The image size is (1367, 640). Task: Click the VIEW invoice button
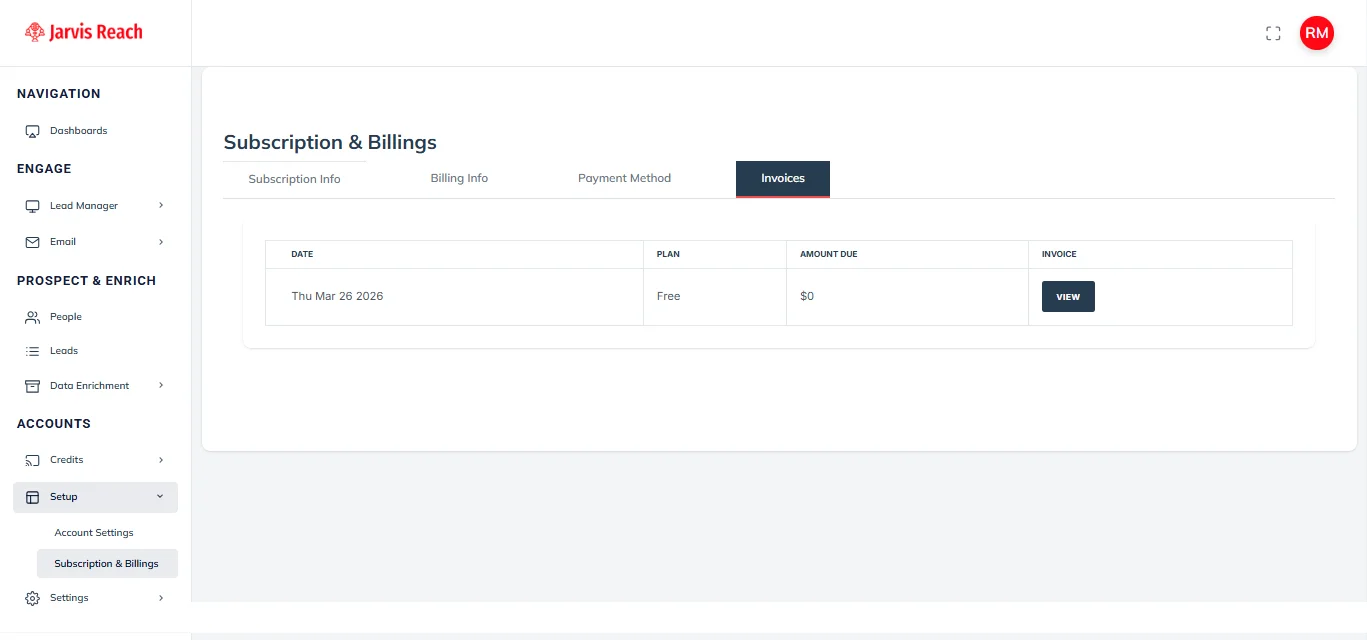(1067, 296)
